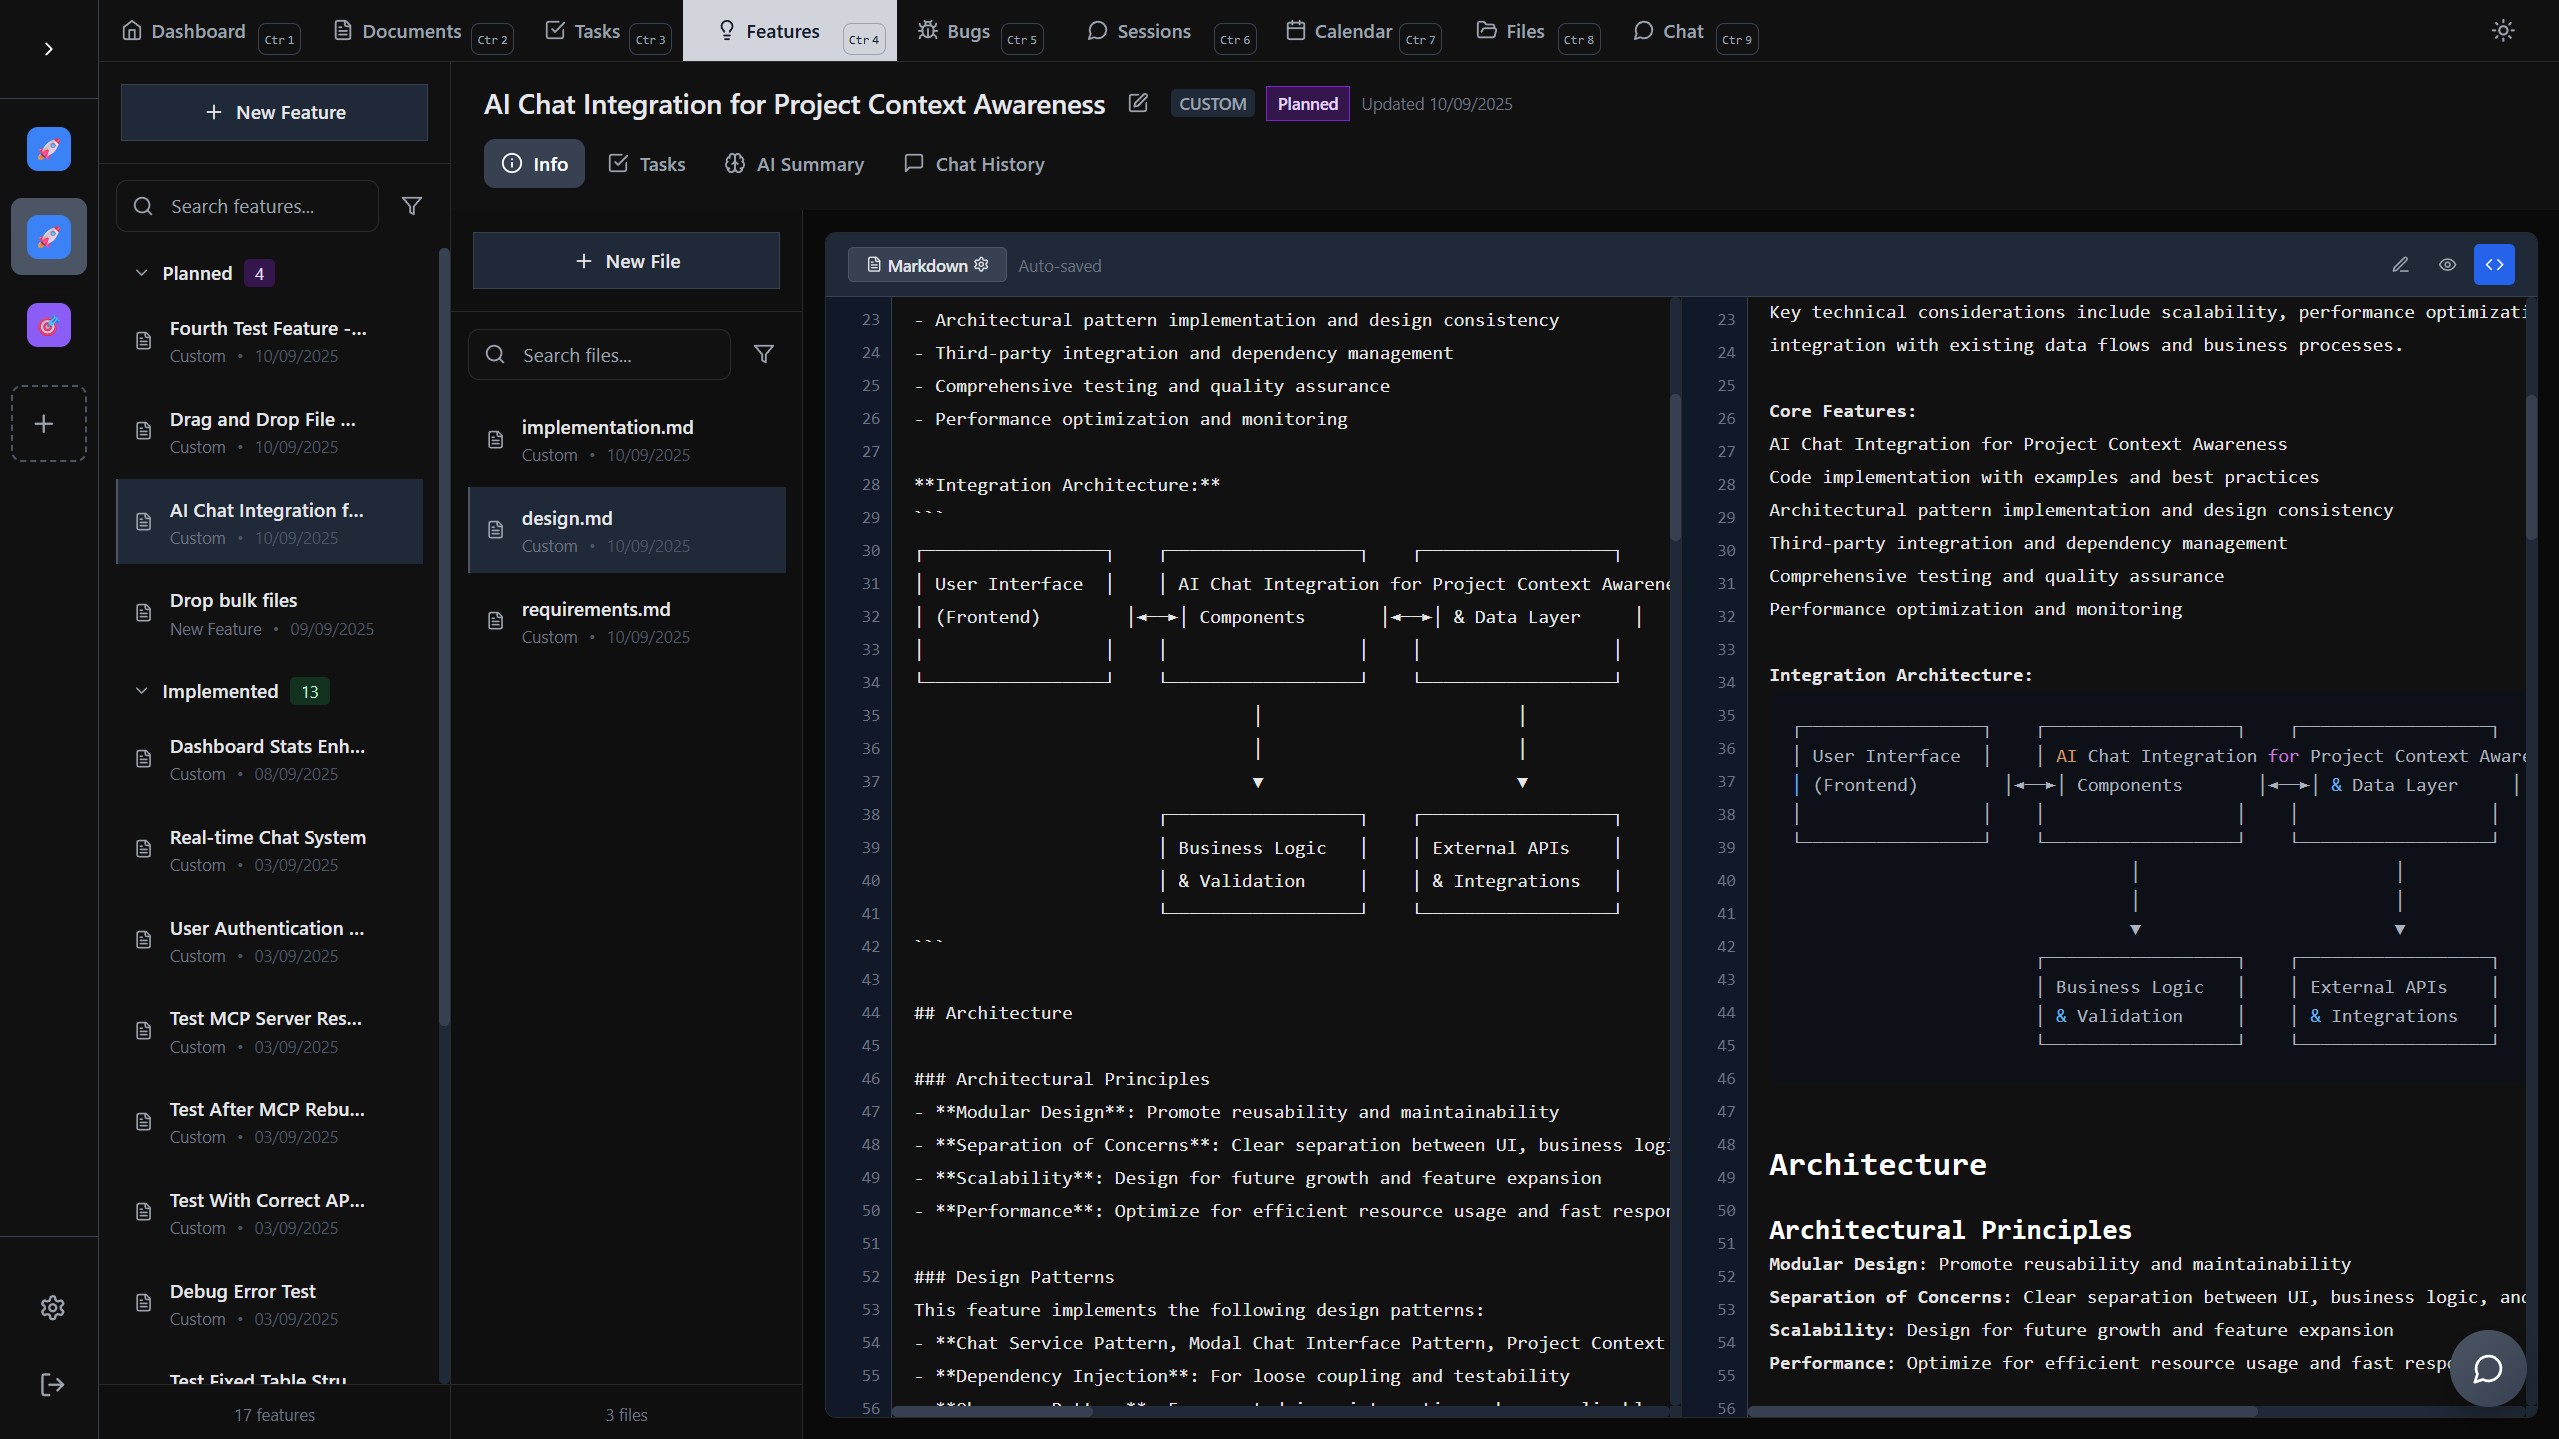Image resolution: width=2559 pixels, height=1439 pixels.
Task: Open the floating chat bubble button
Action: point(2487,1368)
